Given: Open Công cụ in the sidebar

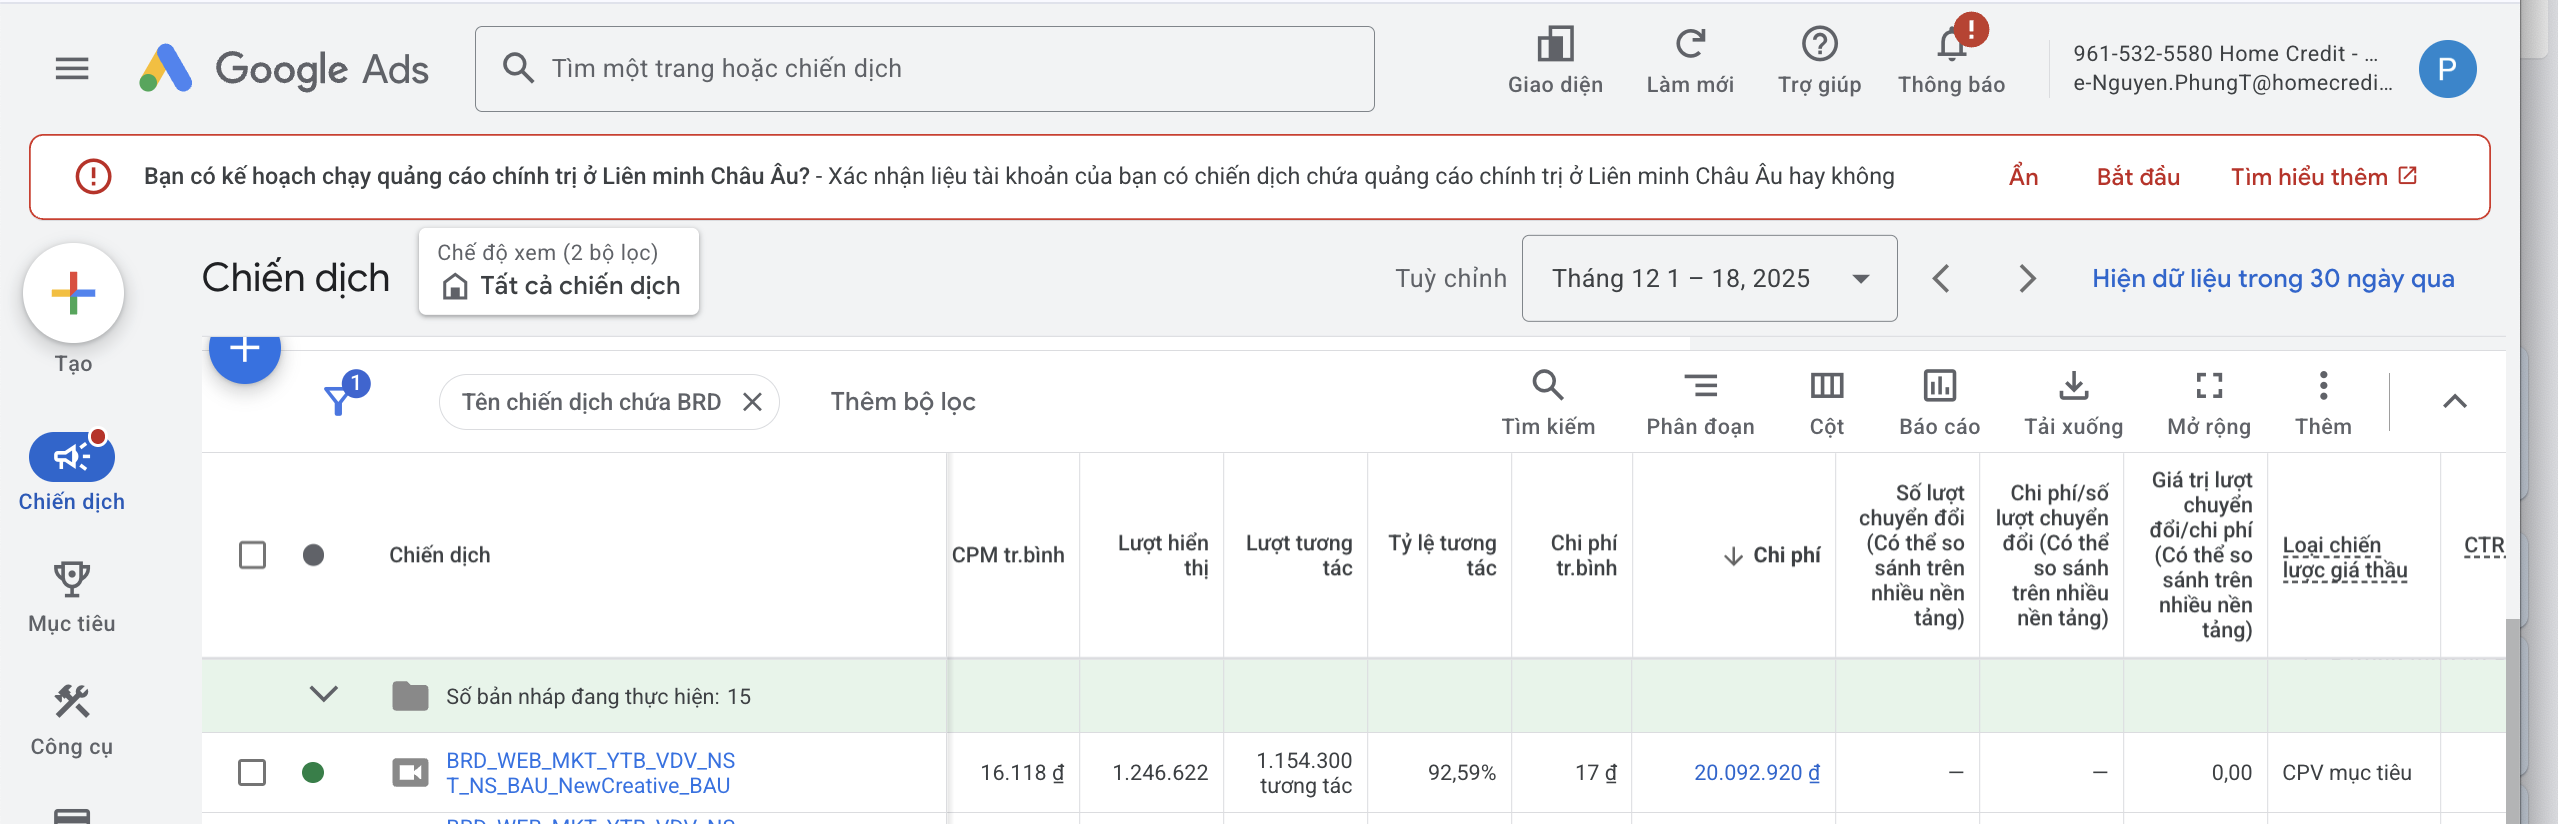Looking at the screenshot, I should (72, 719).
